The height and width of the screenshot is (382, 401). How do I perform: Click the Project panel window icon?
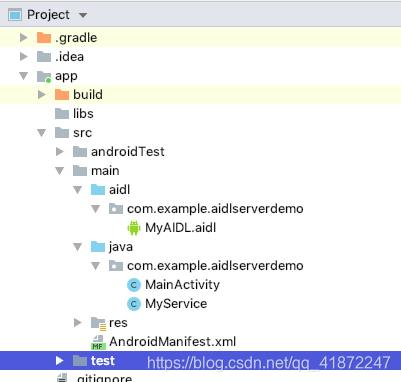15,15
